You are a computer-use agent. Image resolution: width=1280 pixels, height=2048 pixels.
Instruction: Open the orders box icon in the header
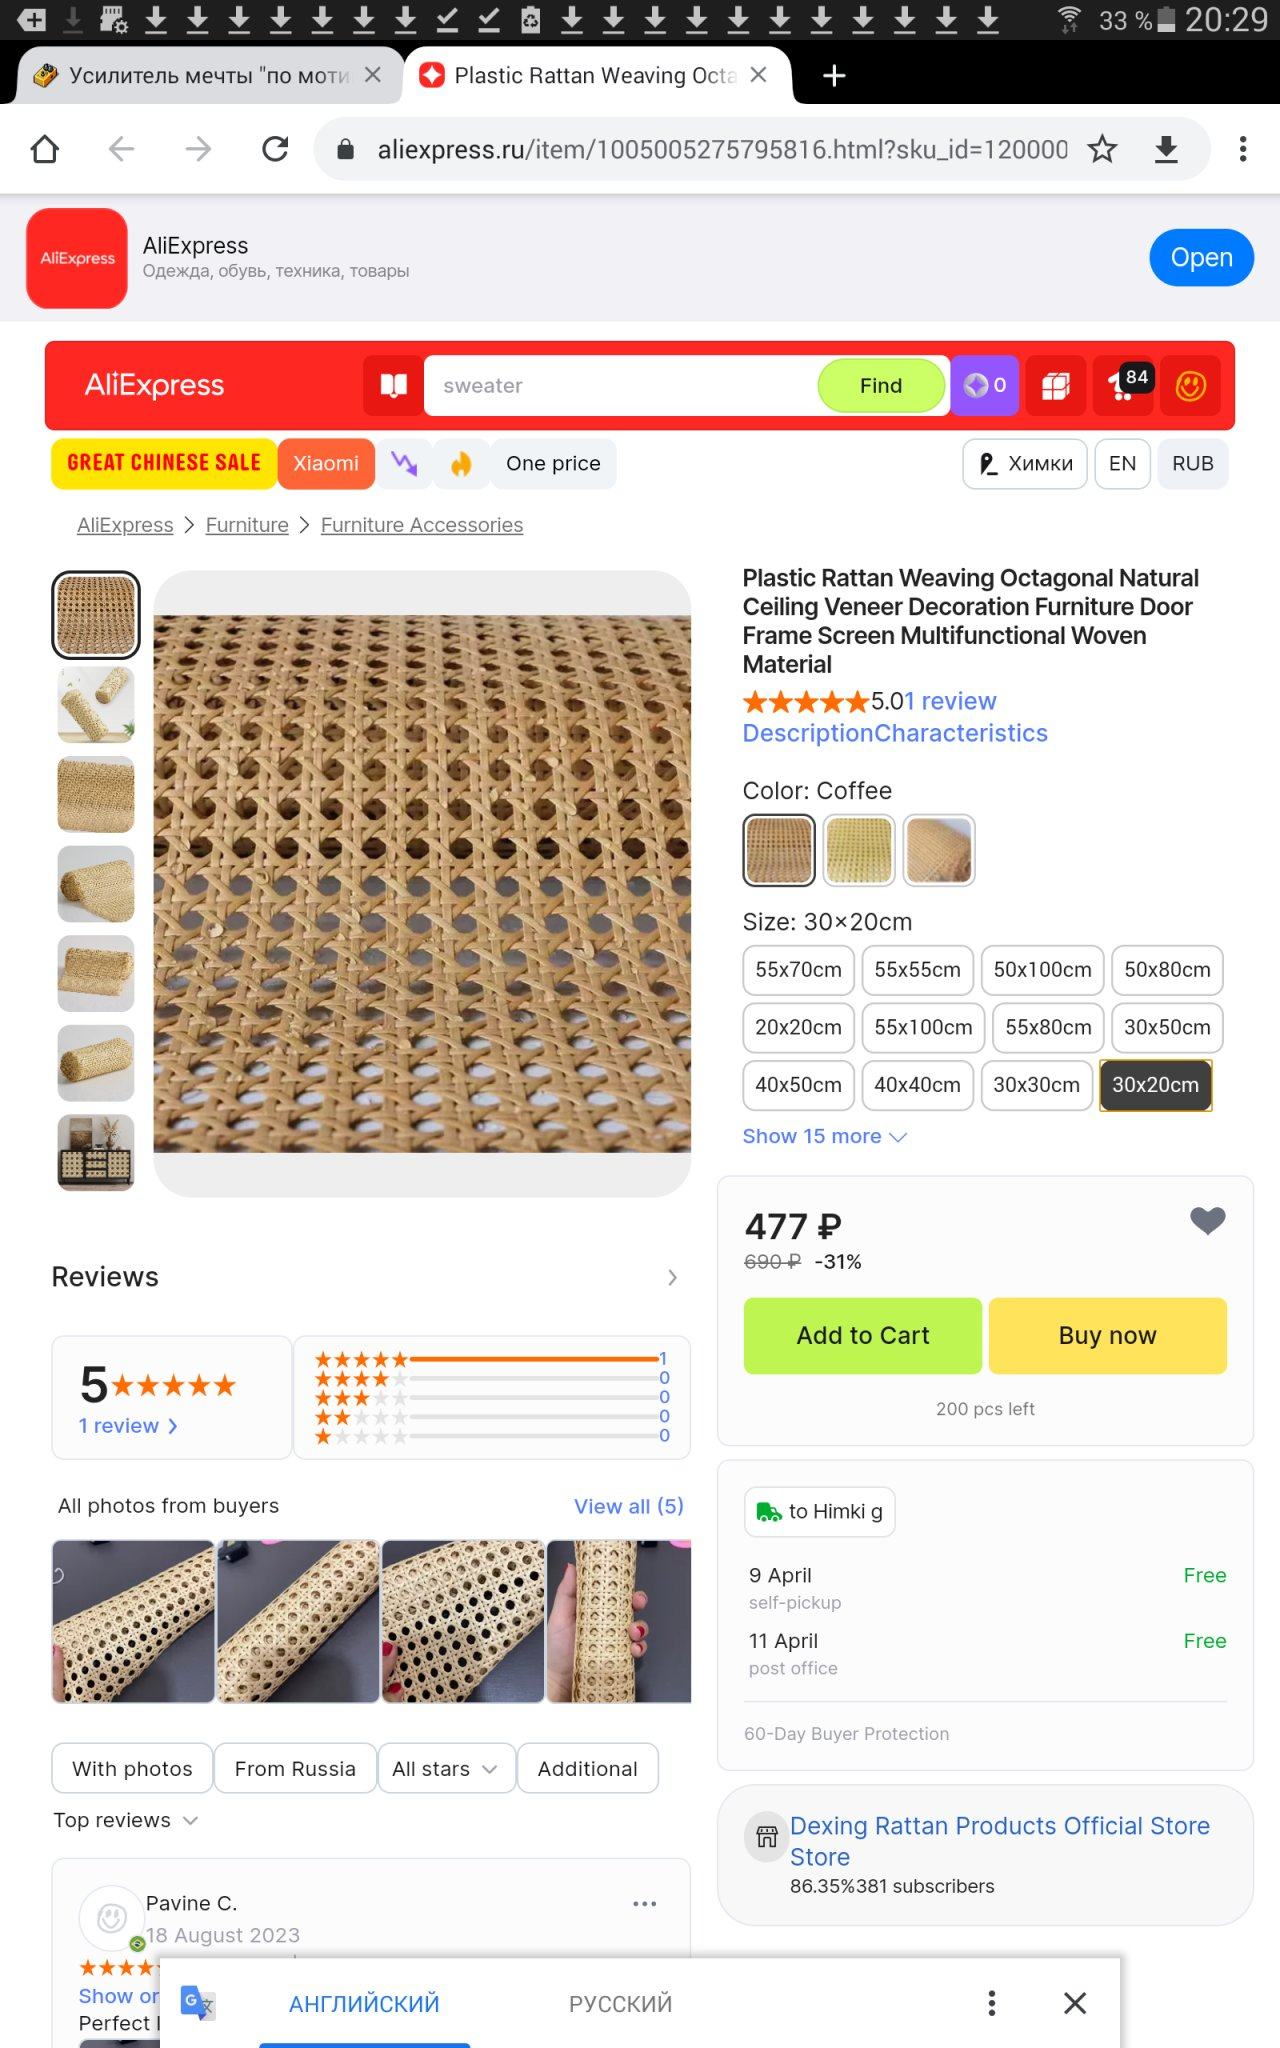[1056, 386]
